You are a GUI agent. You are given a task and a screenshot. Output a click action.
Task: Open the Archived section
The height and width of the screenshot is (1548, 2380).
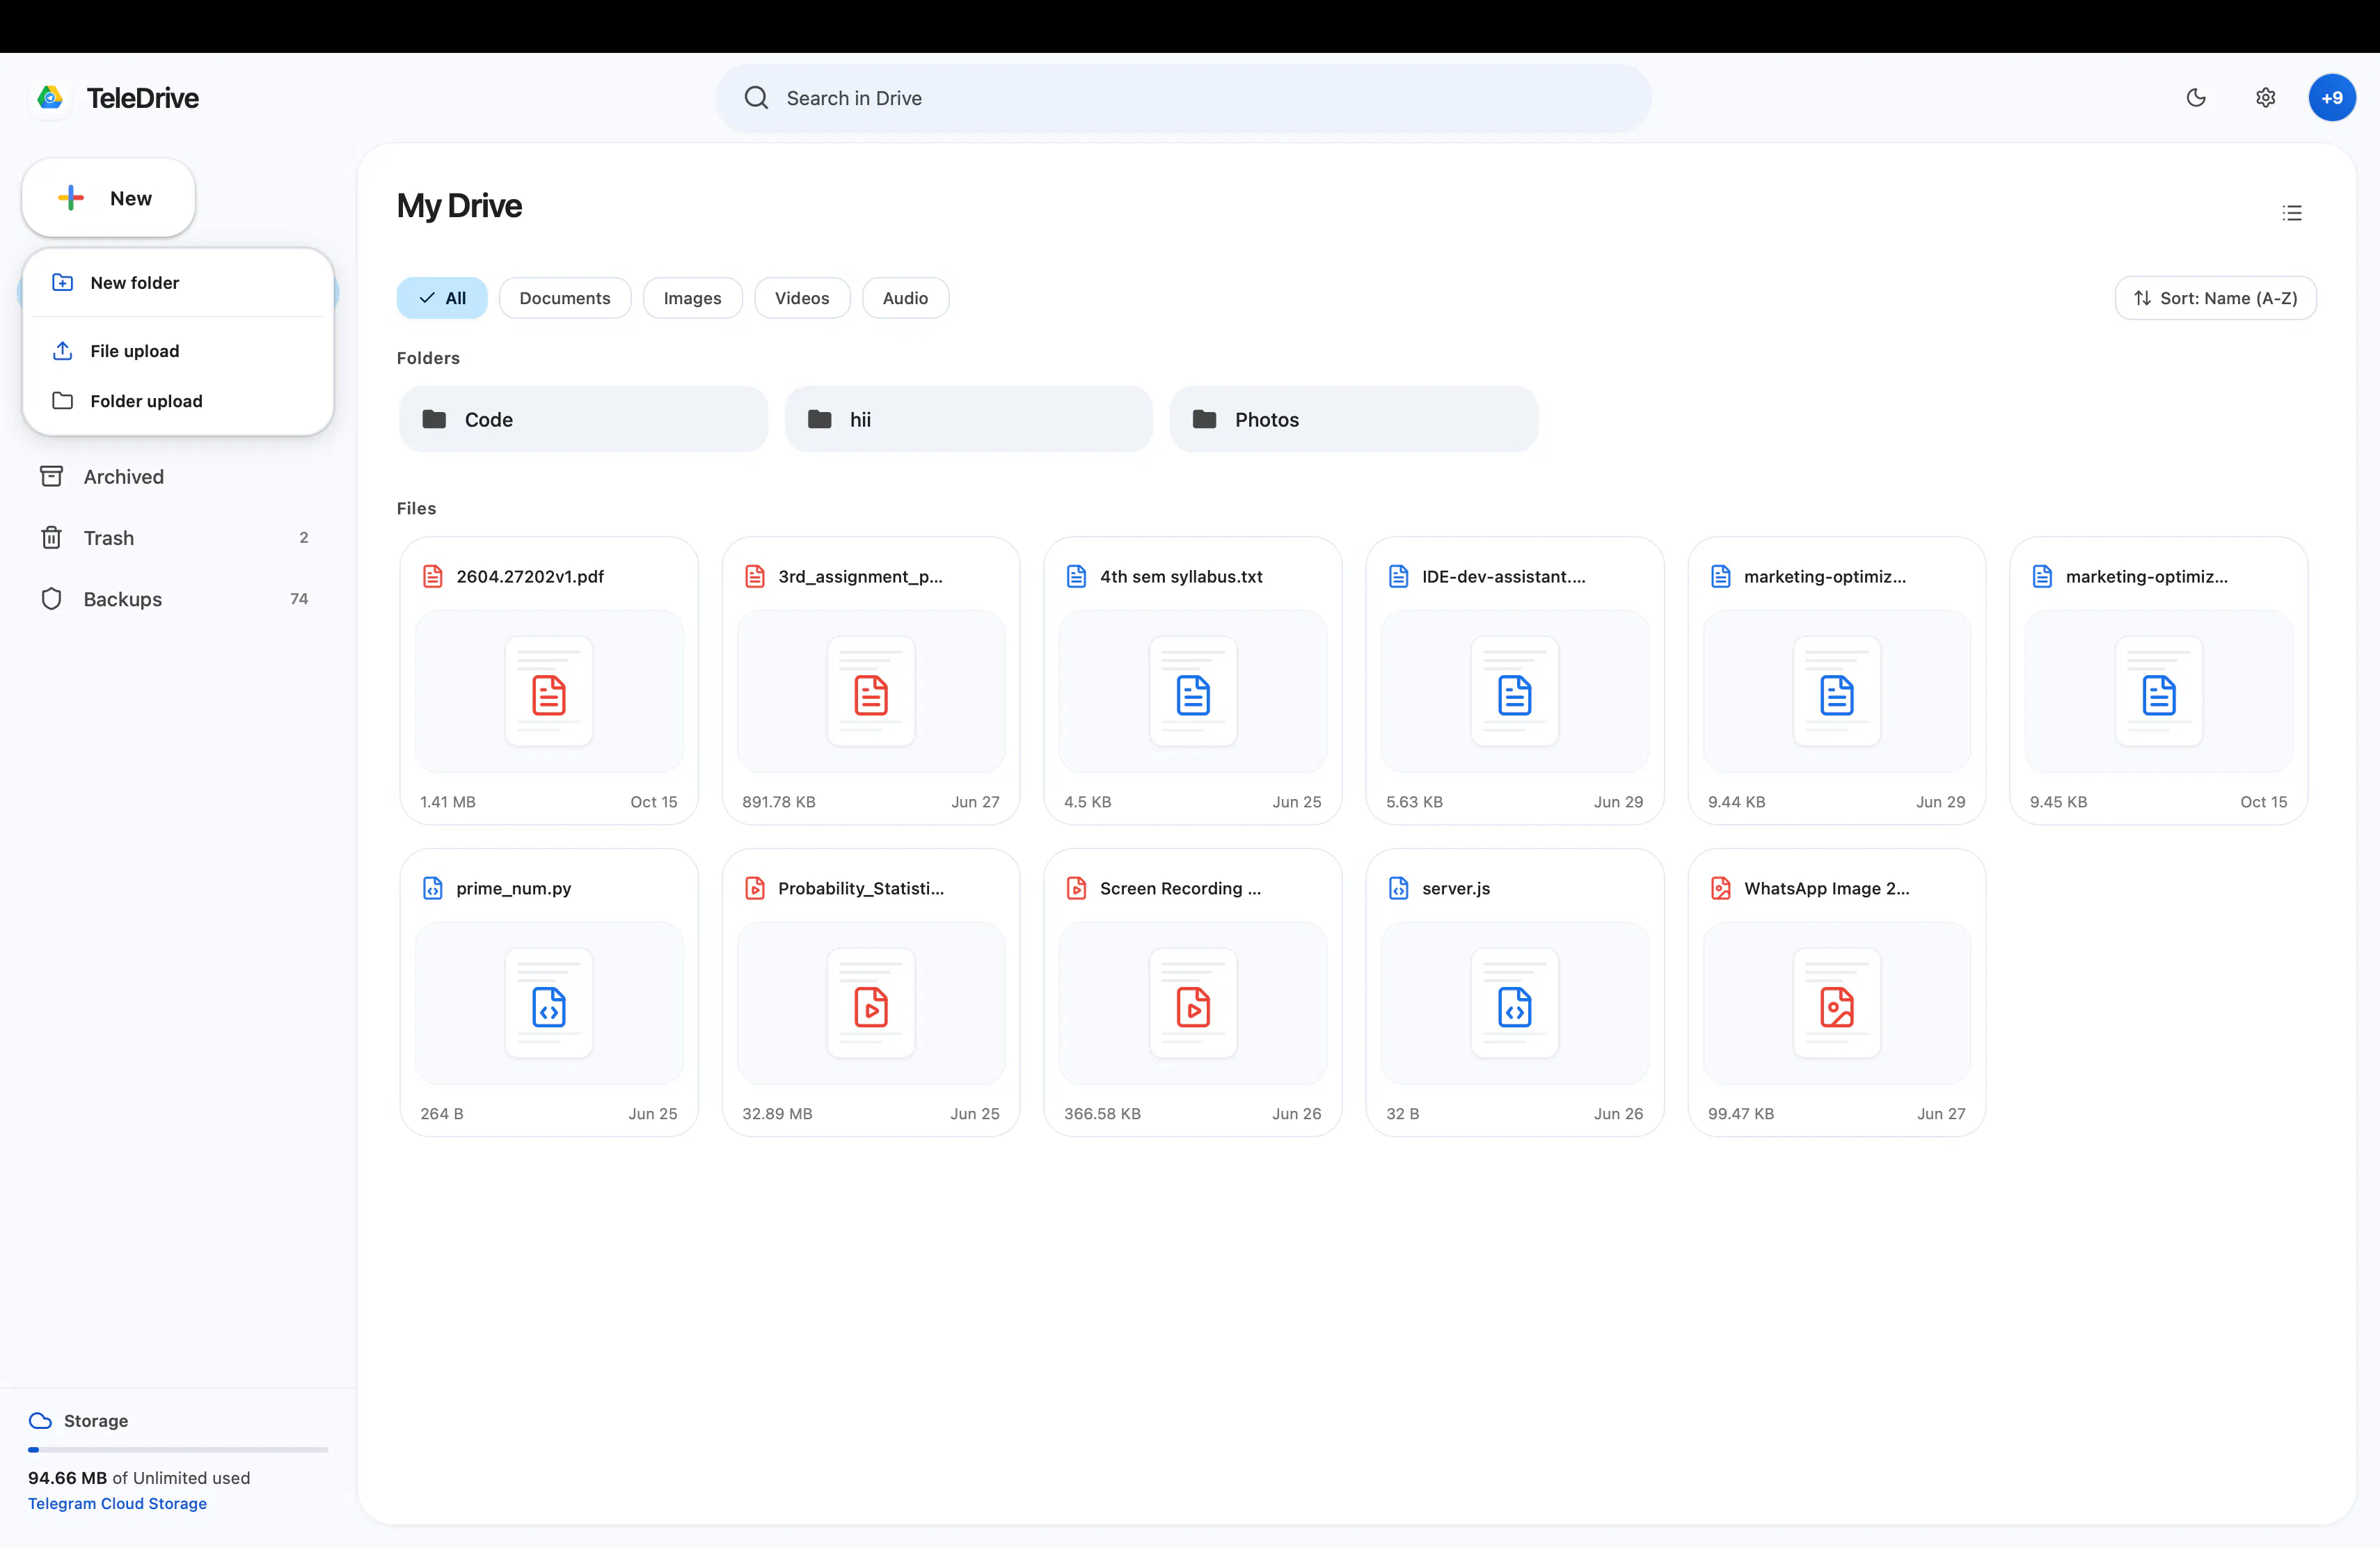pyautogui.click(x=178, y=477)
